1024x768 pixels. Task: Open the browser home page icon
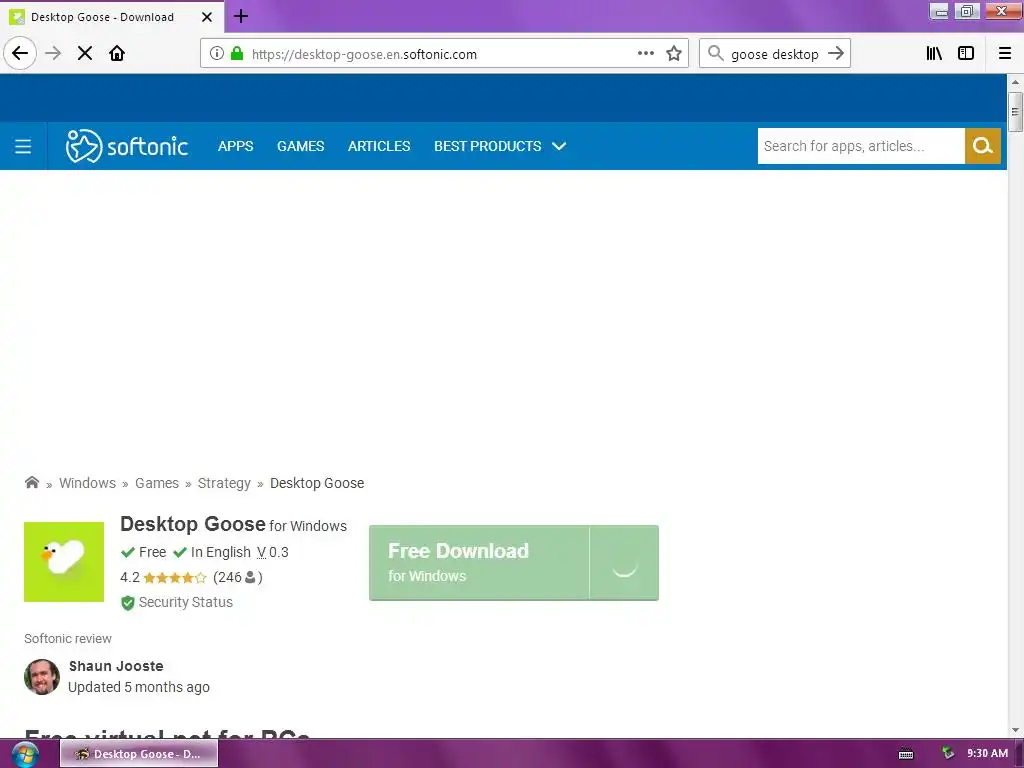[x=117, y=53]
